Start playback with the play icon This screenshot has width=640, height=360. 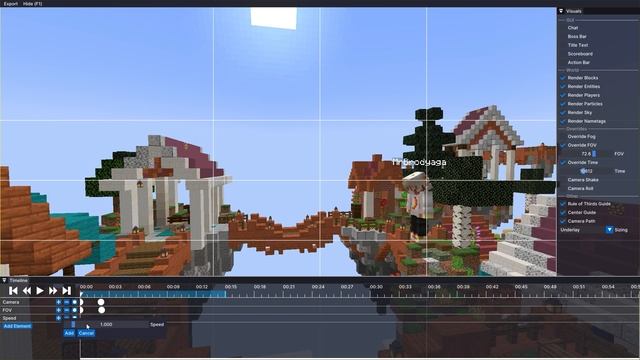tap(40, 291)
